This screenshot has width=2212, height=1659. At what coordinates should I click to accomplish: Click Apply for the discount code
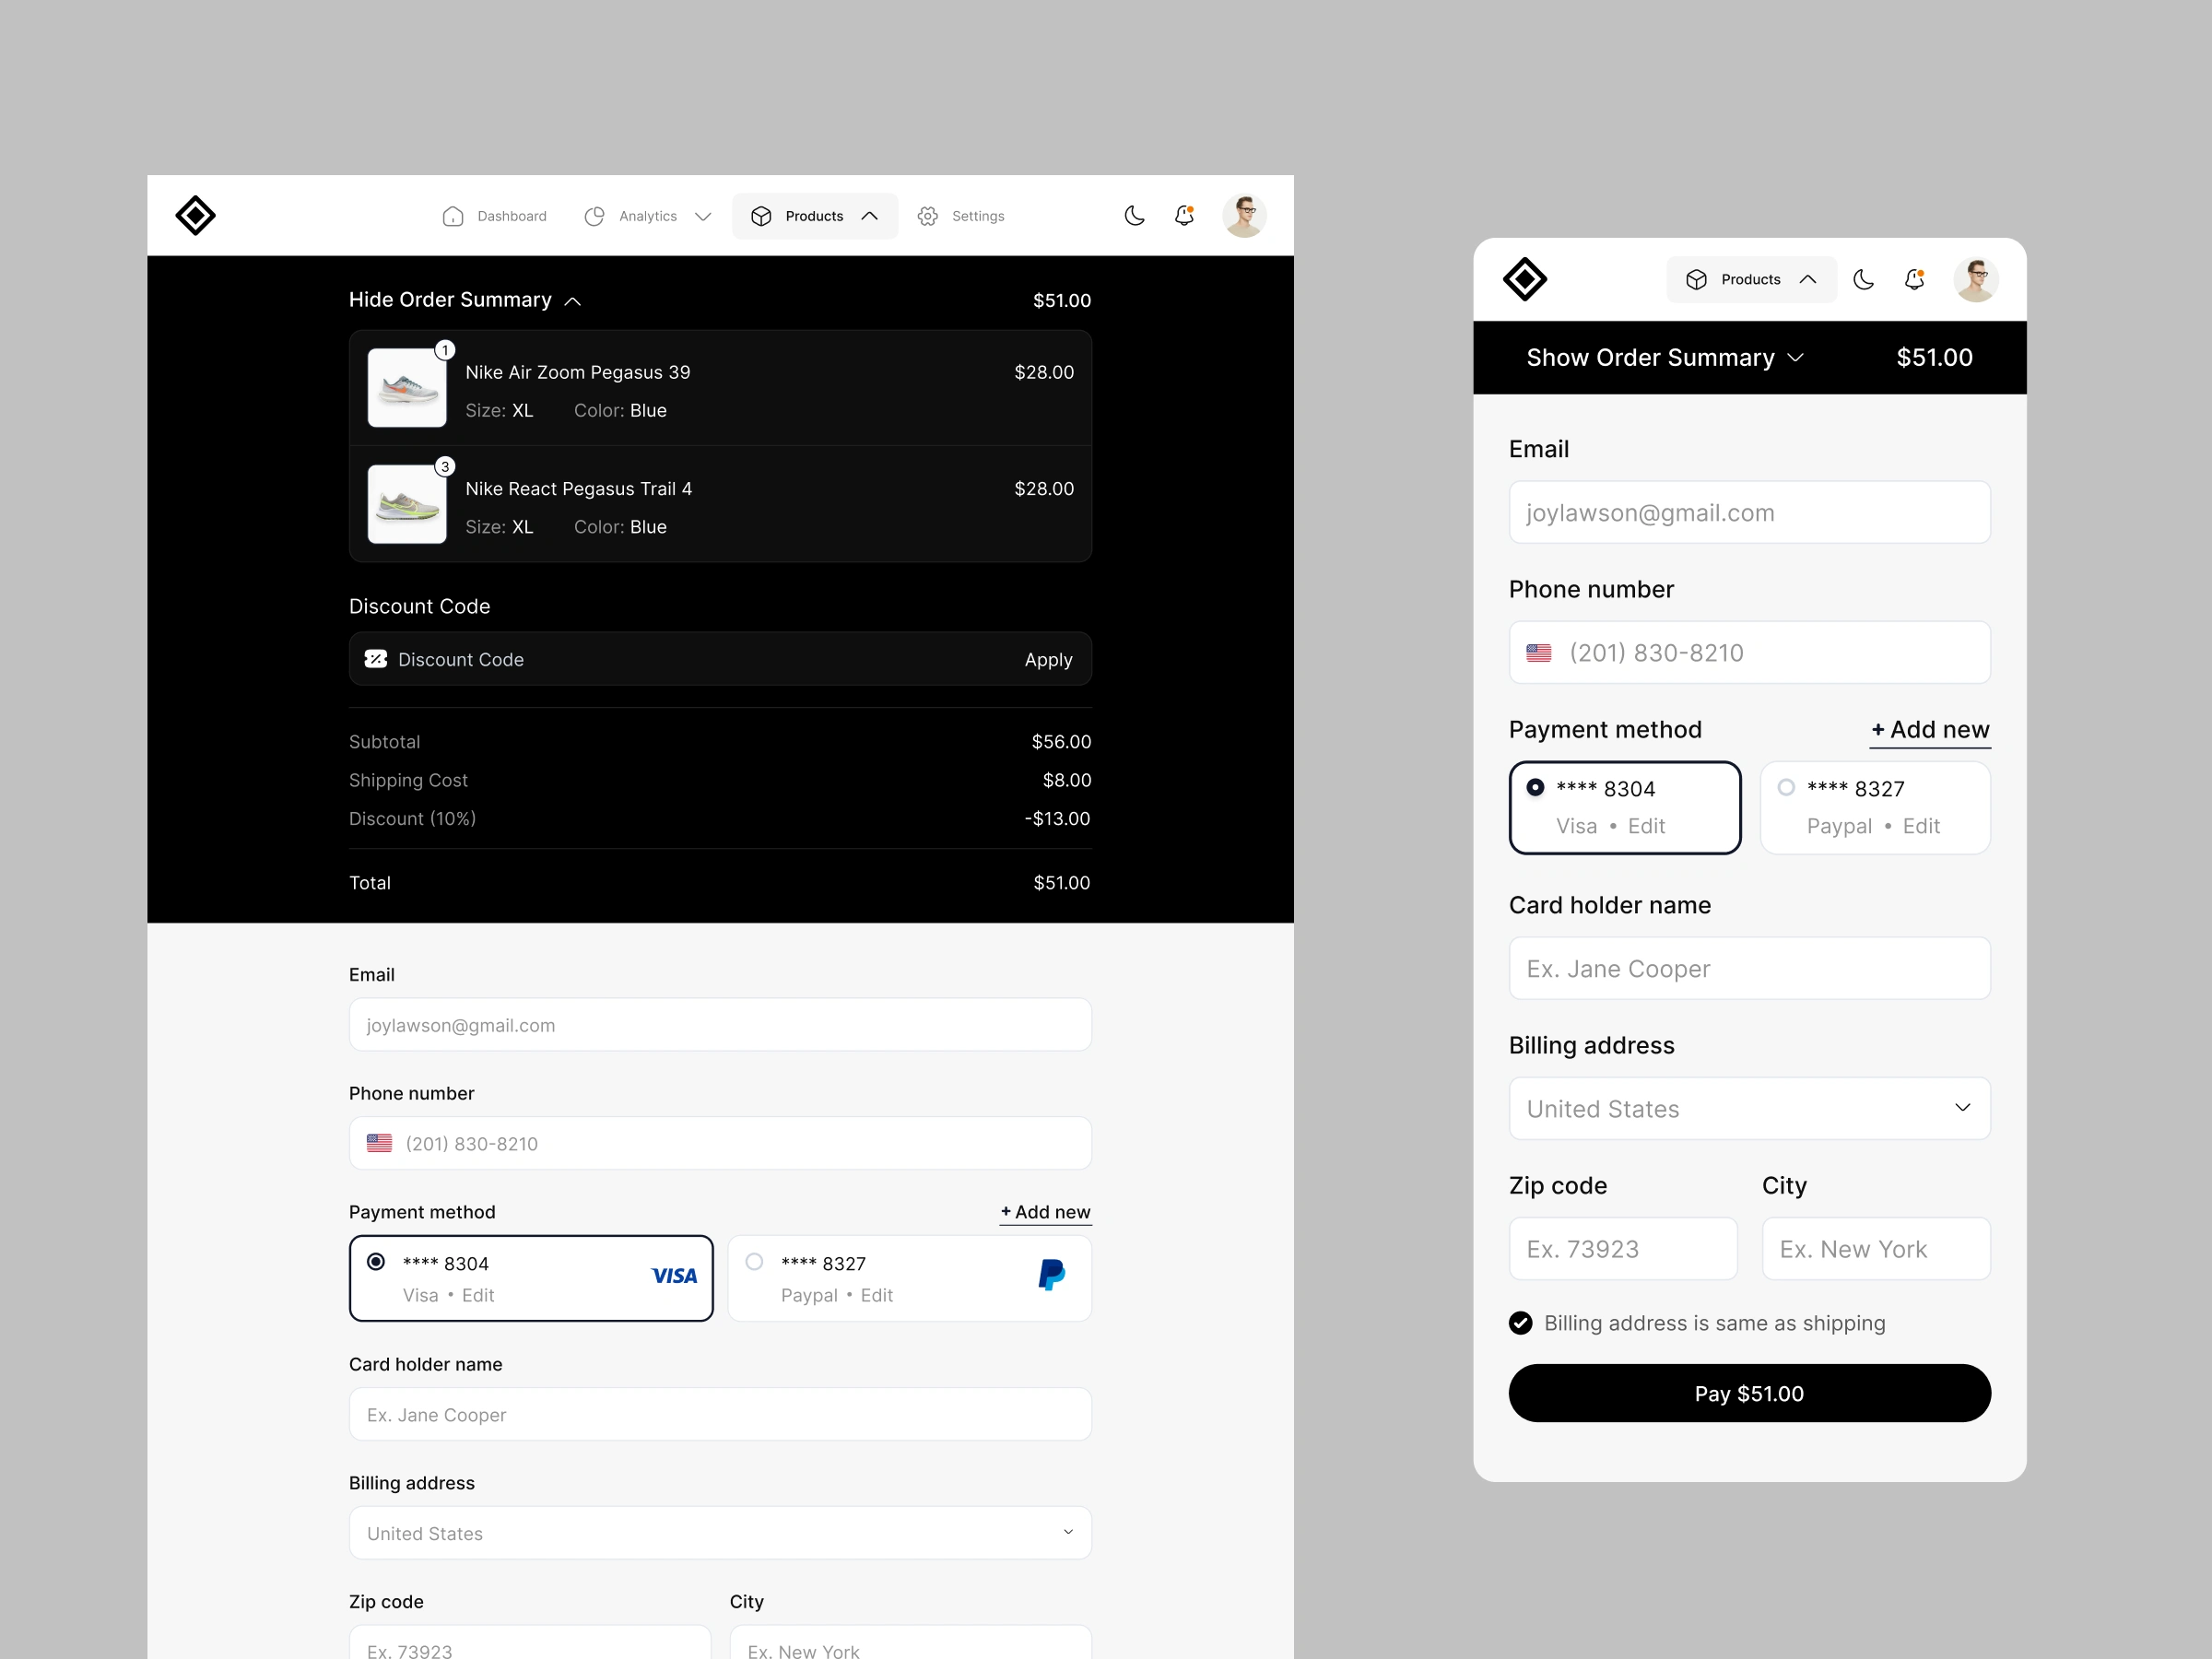(1048, 660)
